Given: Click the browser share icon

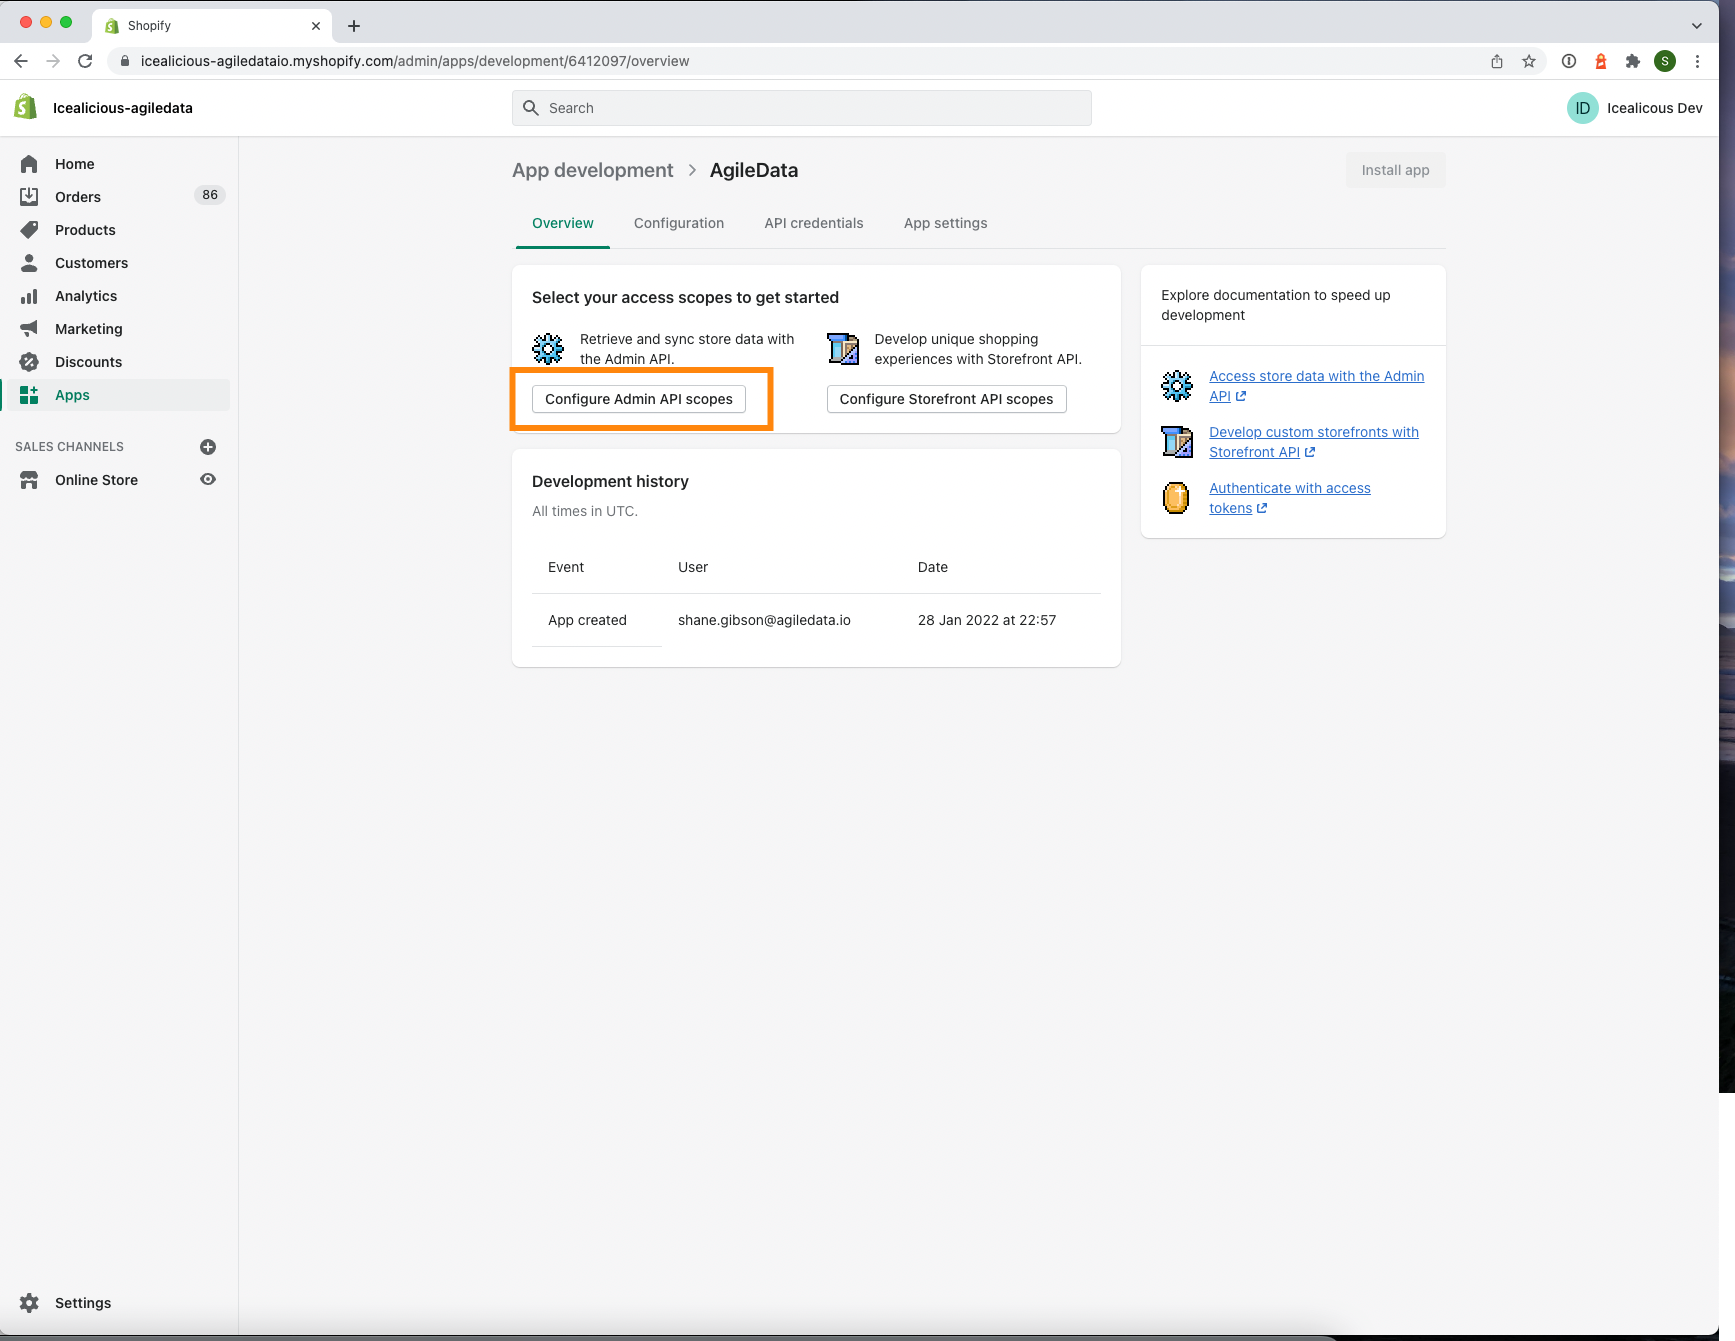Looking at the screenshot, I should coord(1497,61).
